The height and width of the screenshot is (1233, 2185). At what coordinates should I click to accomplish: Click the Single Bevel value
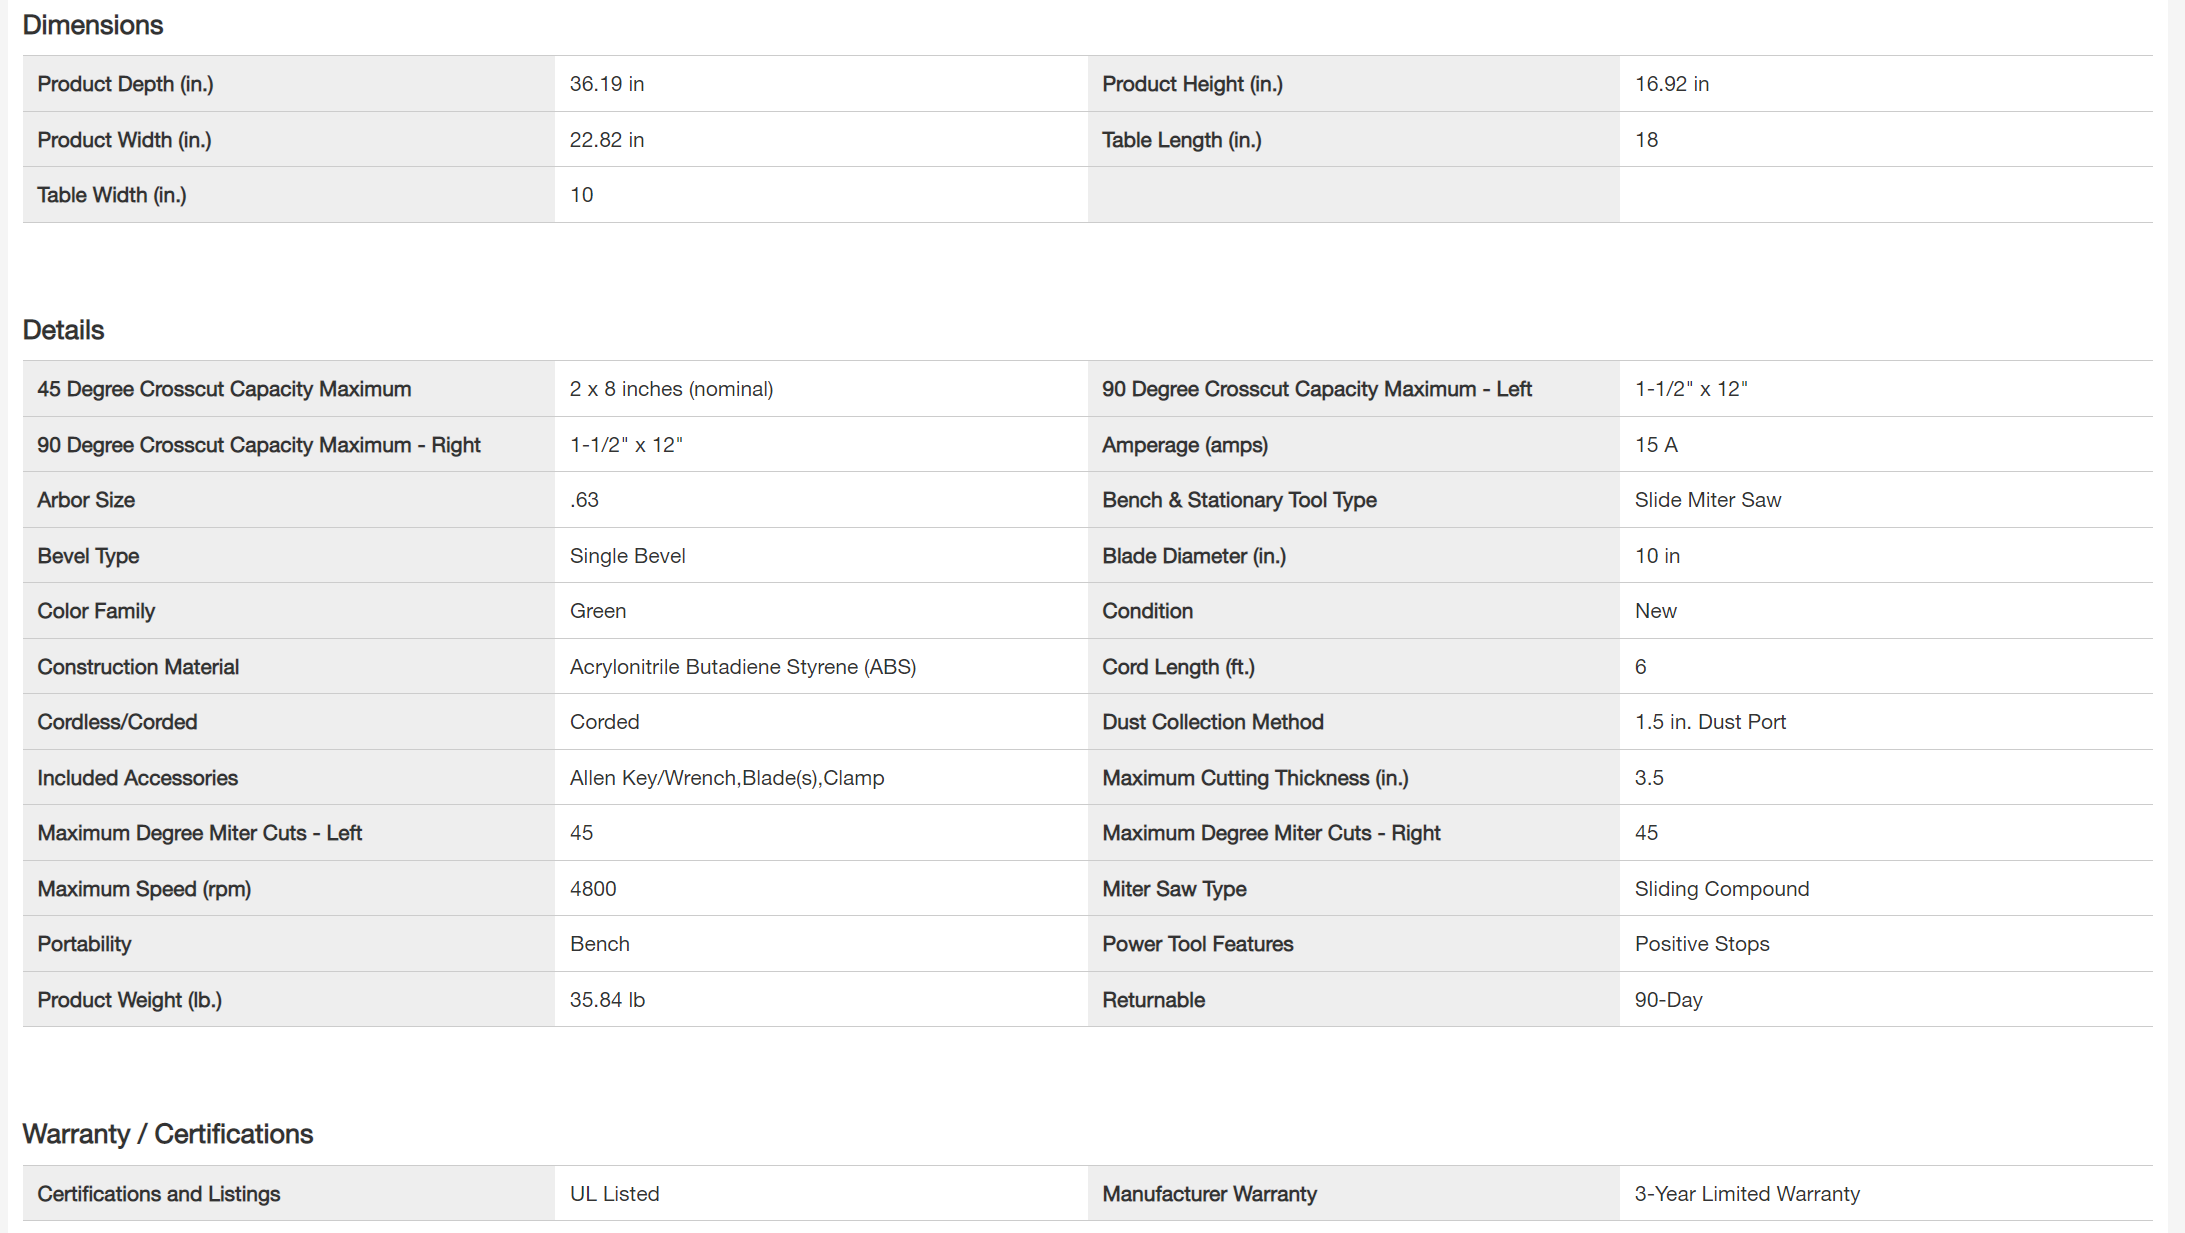pyautogui.click(x=627, y=556)
